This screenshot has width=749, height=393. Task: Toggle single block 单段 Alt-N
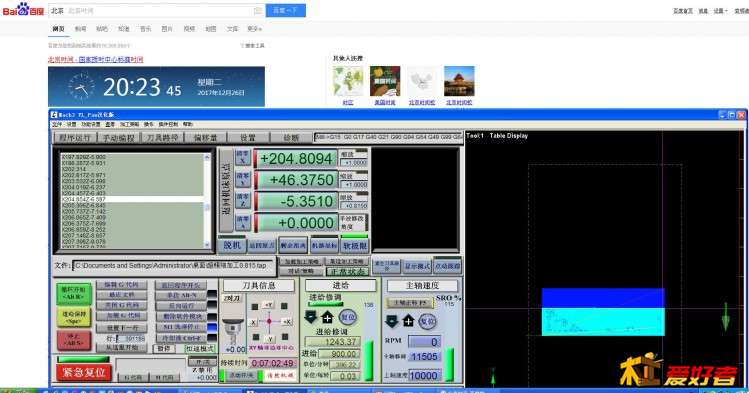click(182, 296)
